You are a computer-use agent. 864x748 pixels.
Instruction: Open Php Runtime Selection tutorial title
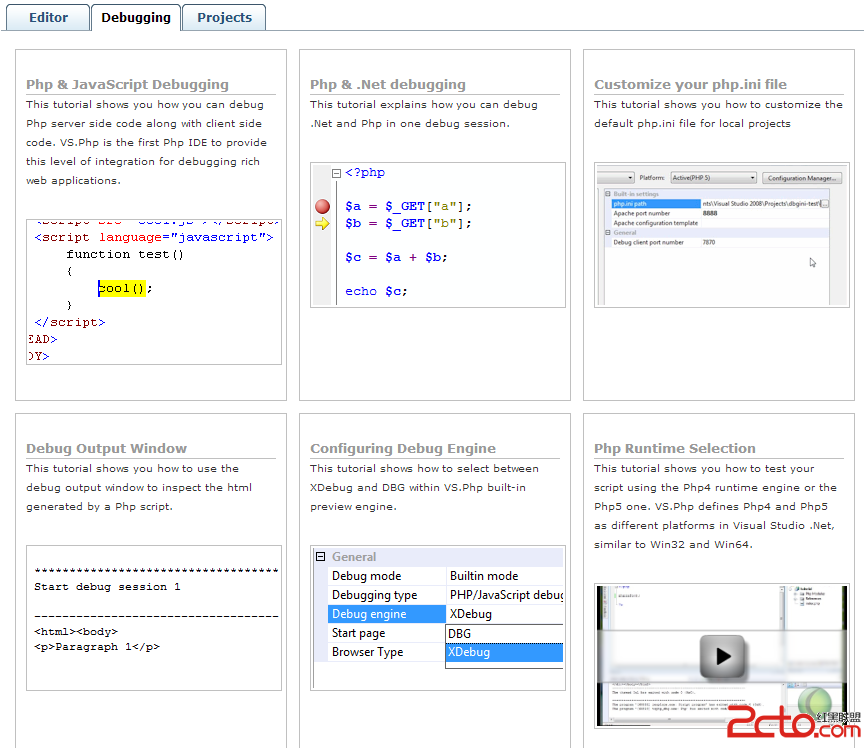coord(675,448)
